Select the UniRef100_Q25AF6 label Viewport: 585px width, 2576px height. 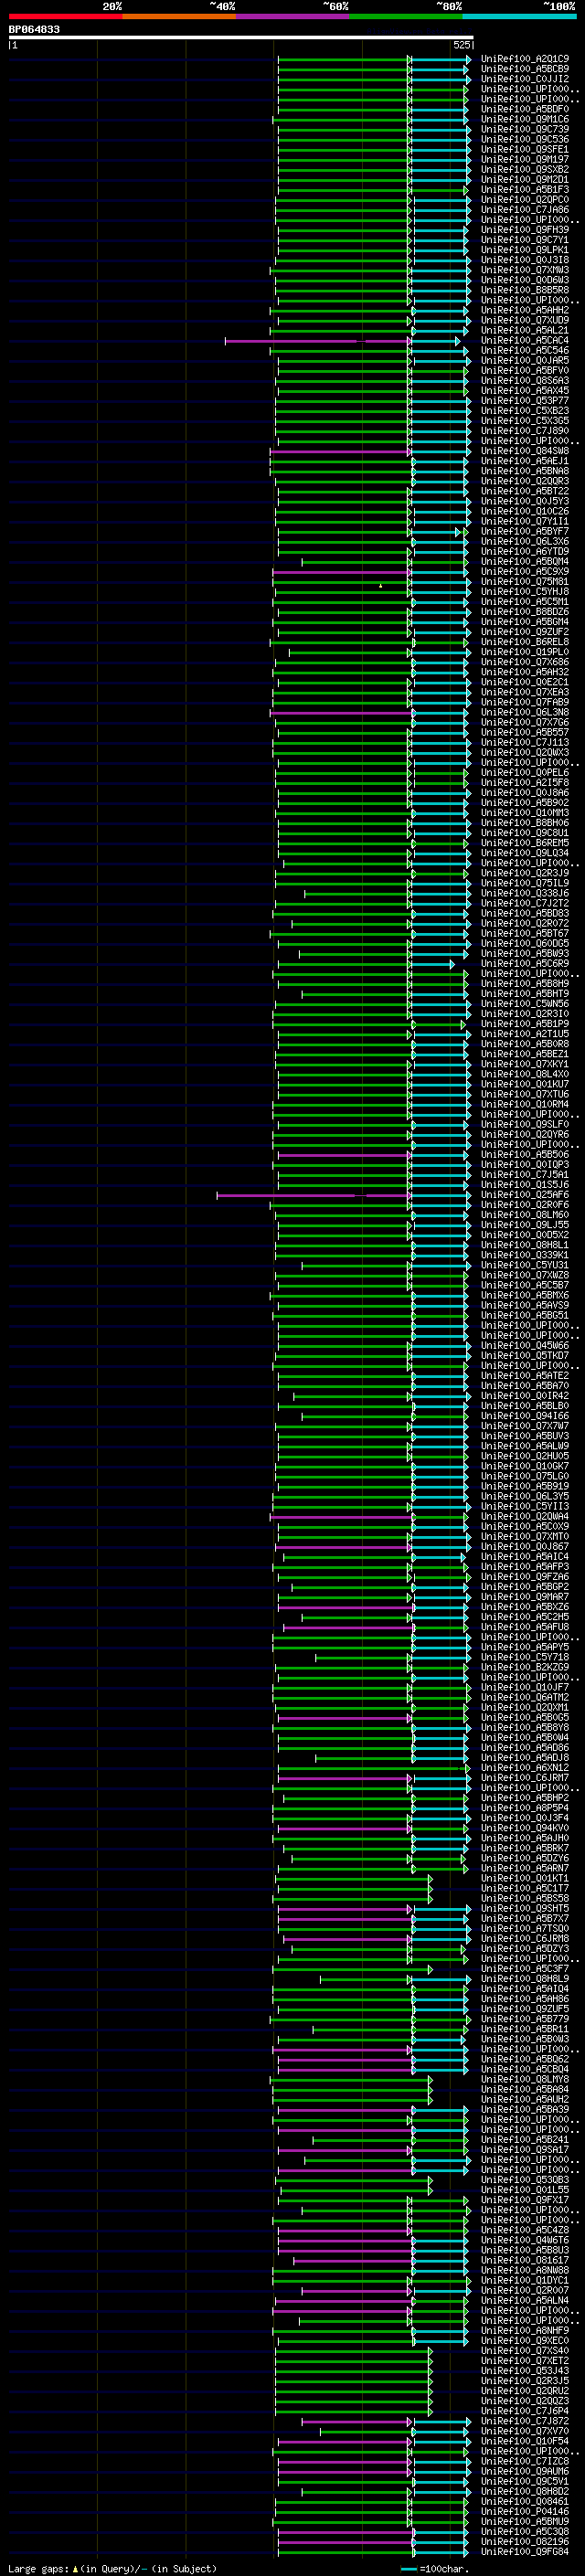pos(525,1194)
